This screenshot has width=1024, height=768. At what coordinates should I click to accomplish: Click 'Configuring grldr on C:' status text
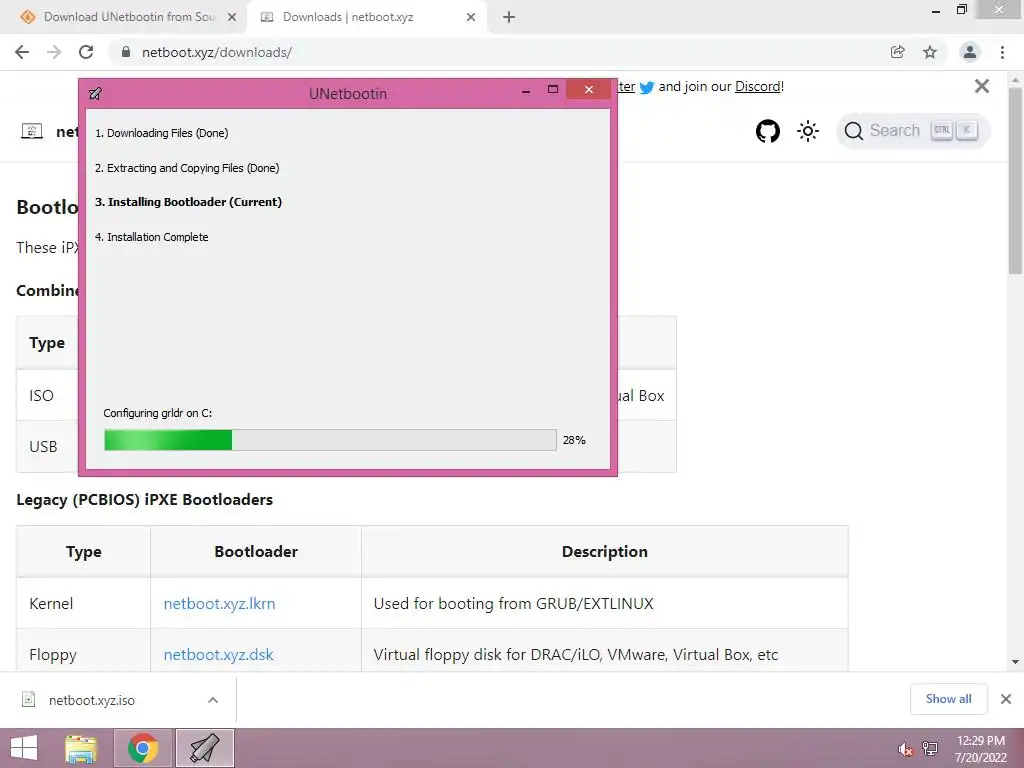tap(157, 413)
